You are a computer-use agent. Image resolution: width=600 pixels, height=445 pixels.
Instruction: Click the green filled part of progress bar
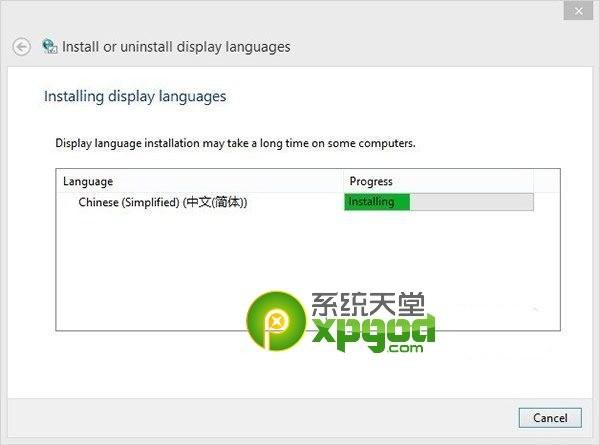tap(377, 202)
